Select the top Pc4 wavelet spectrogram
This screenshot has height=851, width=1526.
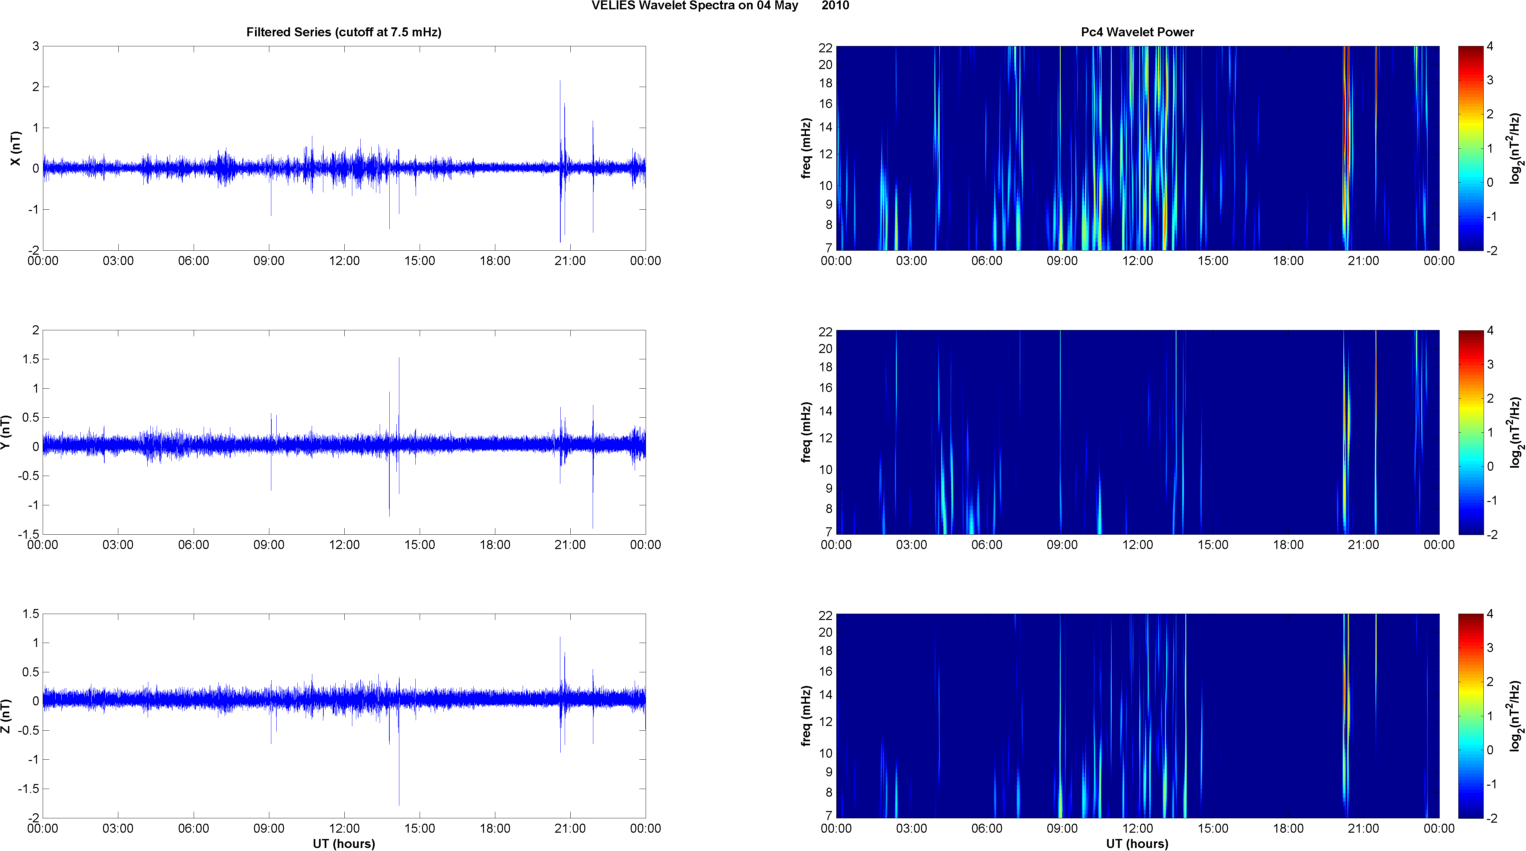tap(1137, 148)
